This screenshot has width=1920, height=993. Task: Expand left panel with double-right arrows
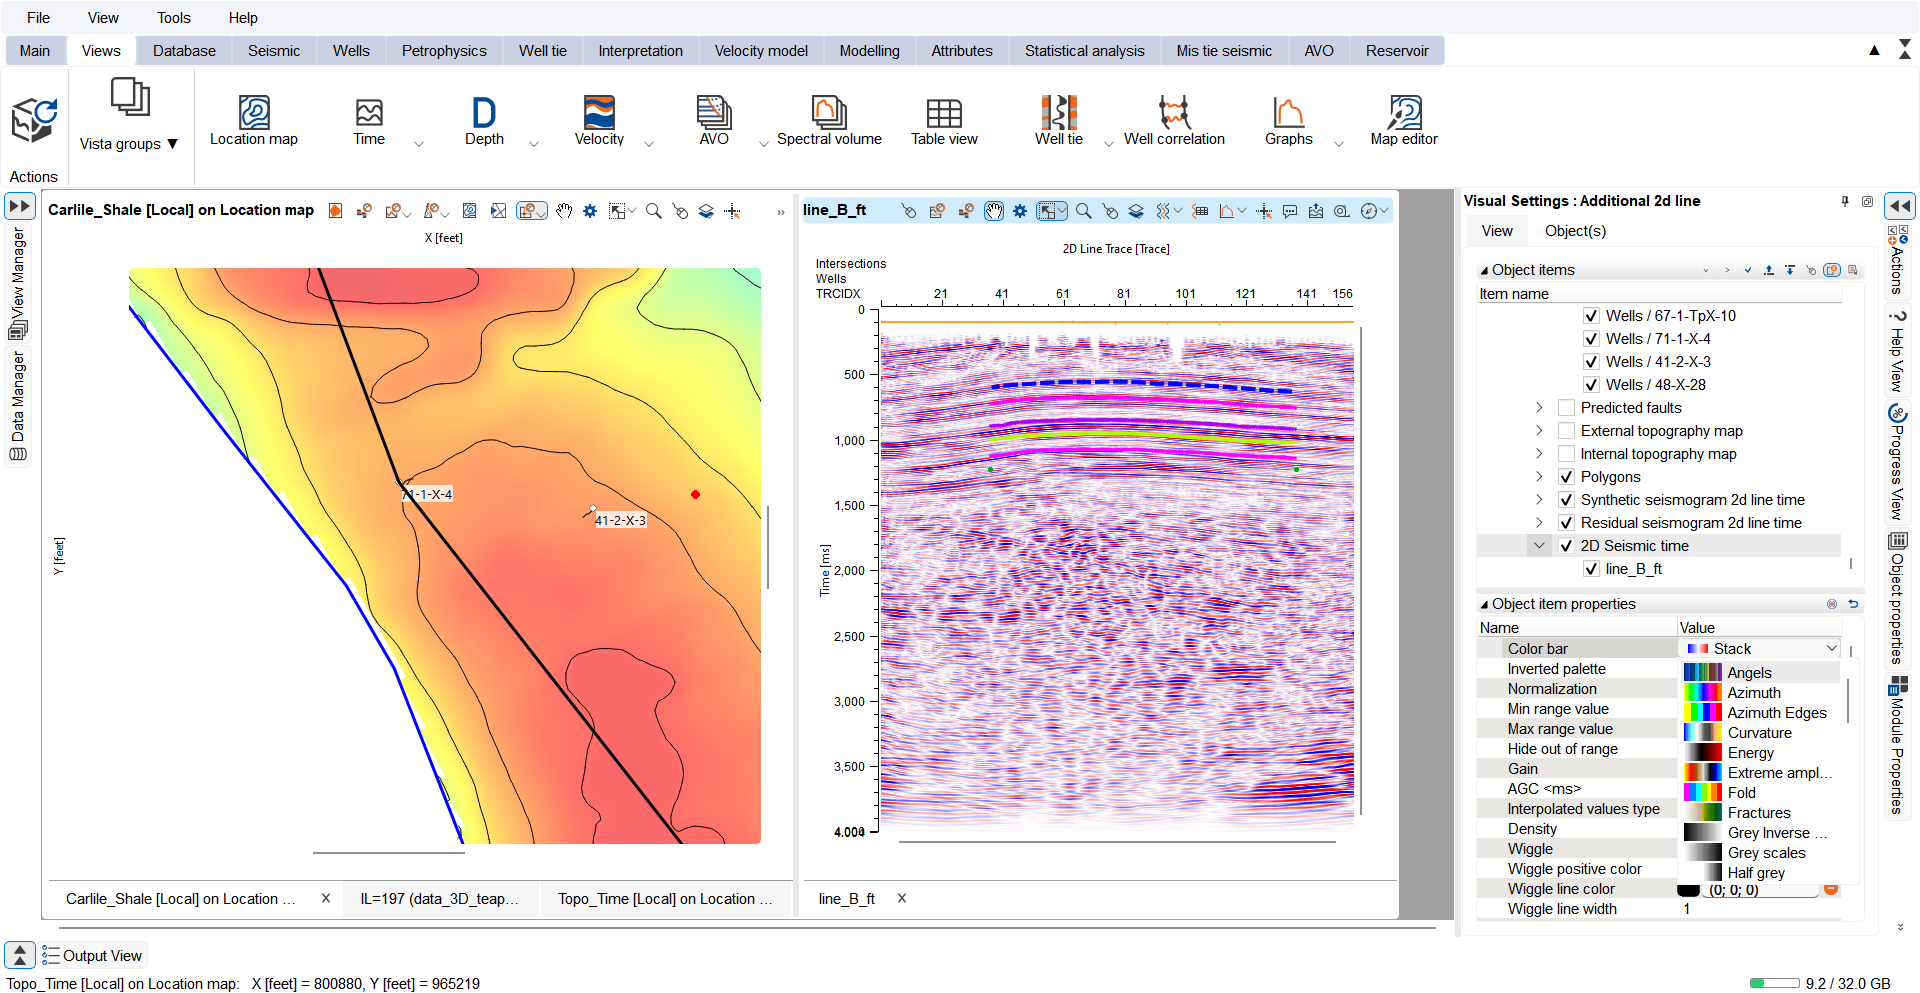[x=20, y=206]
